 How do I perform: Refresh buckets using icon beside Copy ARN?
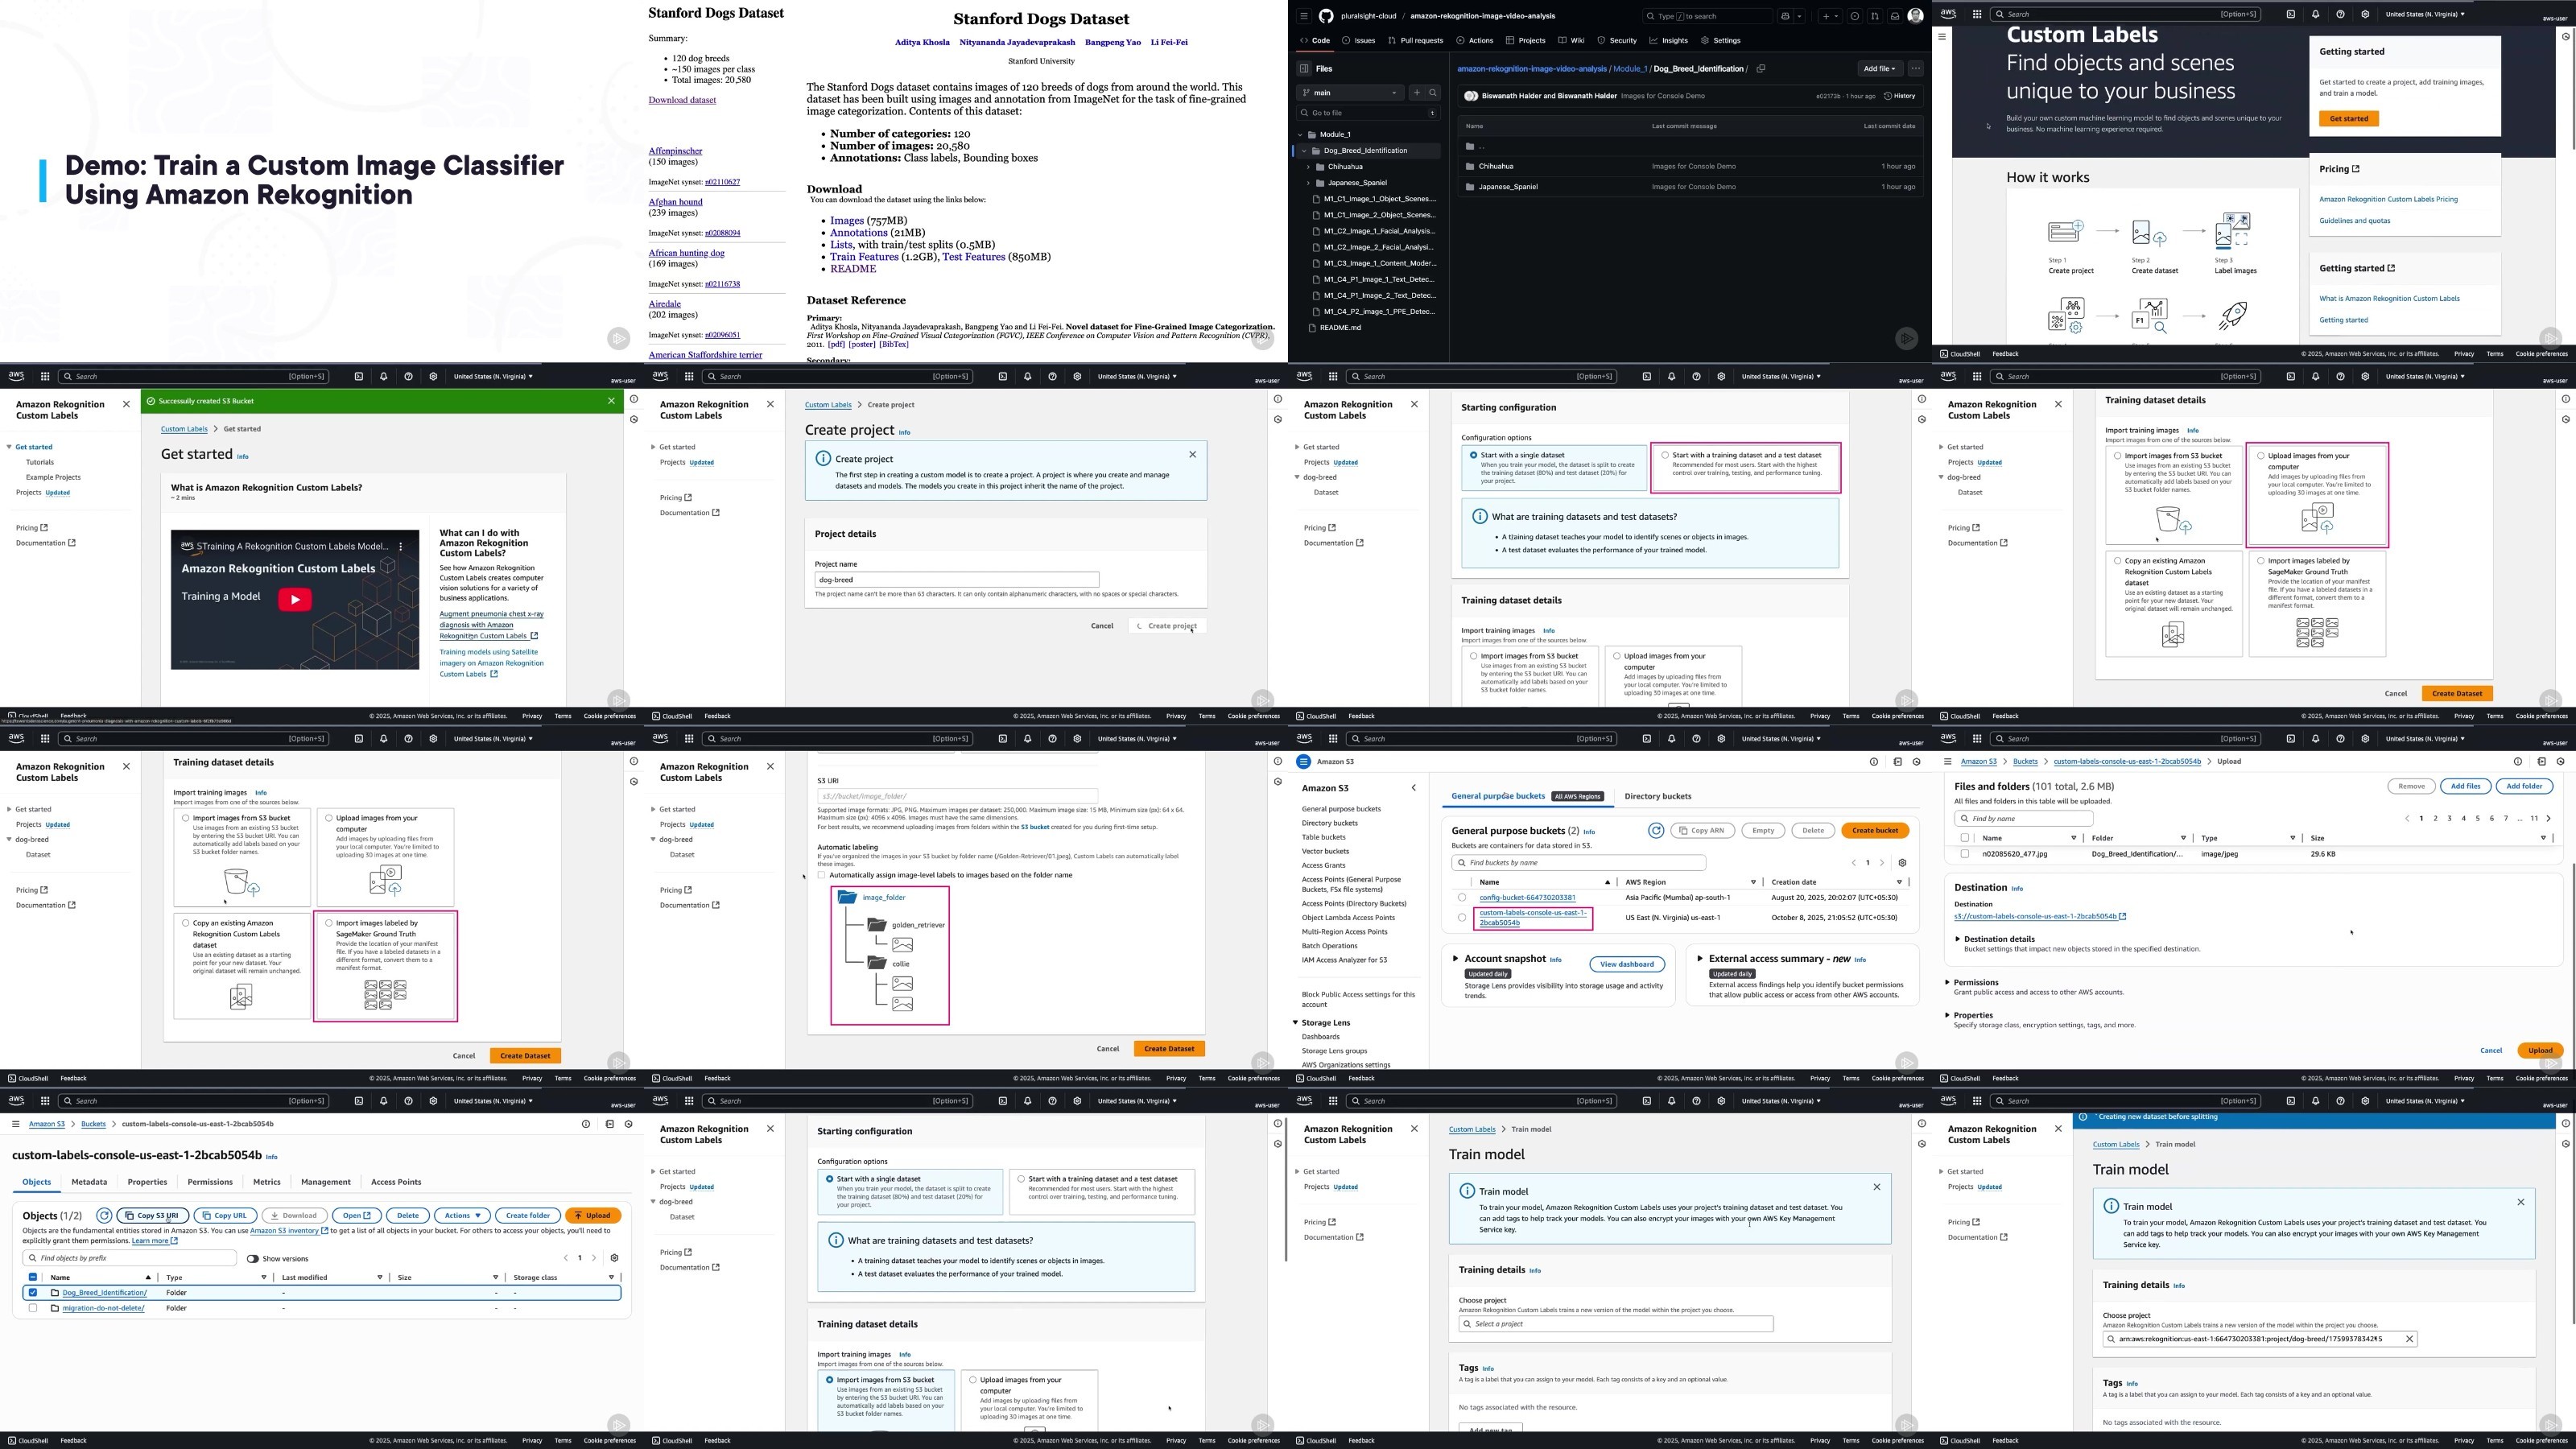tap(1656, 830)
